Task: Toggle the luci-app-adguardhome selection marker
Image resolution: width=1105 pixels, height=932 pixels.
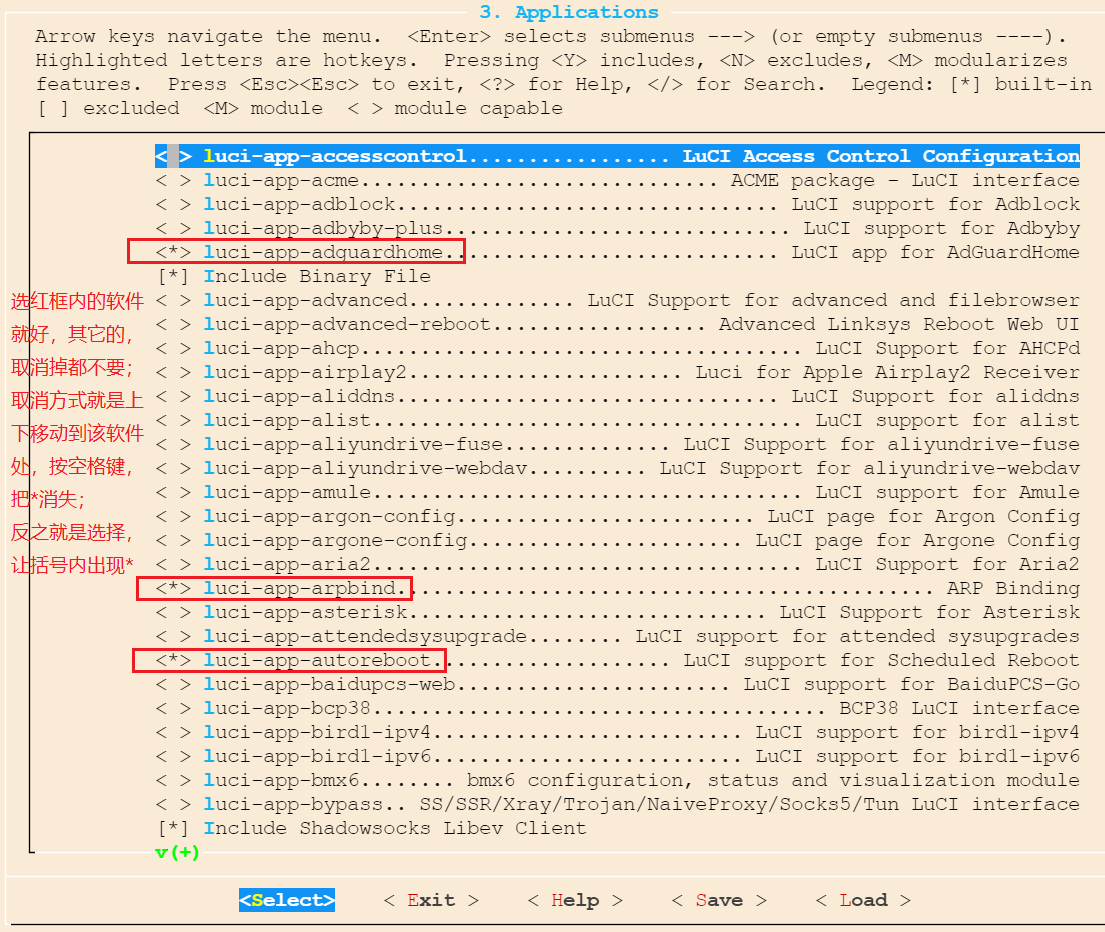Action: pos(173,252)
